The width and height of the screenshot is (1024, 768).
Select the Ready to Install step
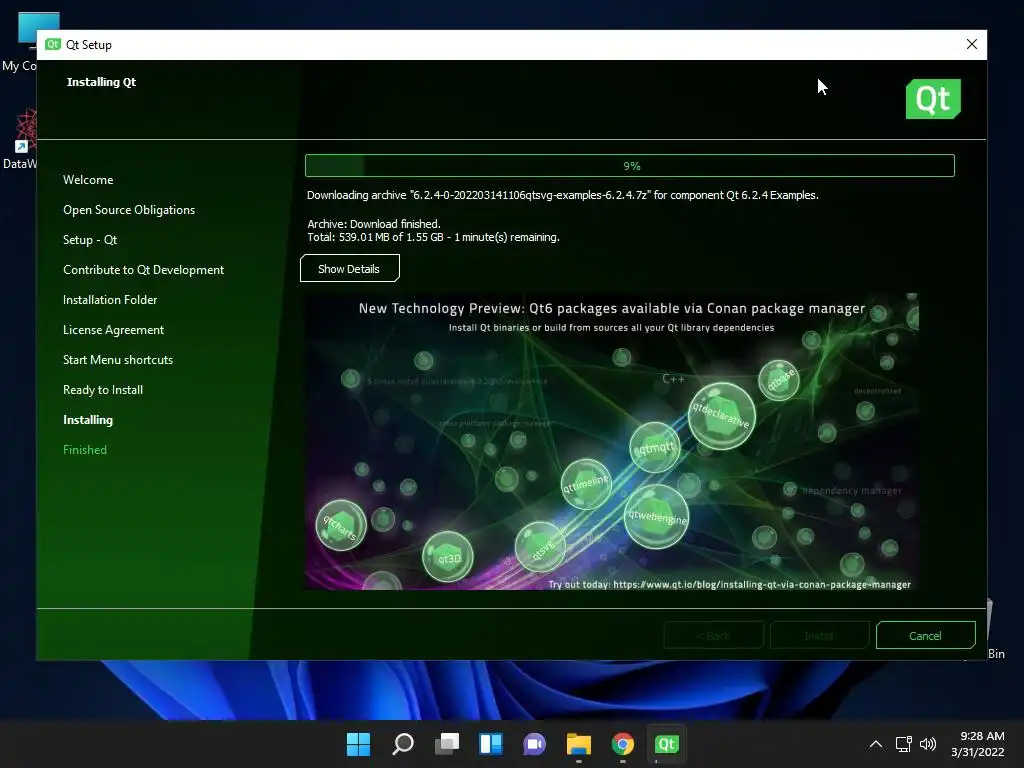coord(103,390)
